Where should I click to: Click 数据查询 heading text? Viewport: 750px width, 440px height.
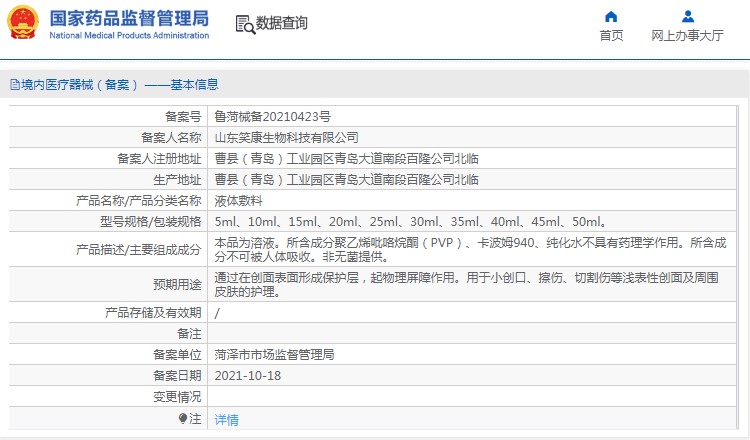click(282, 23)
